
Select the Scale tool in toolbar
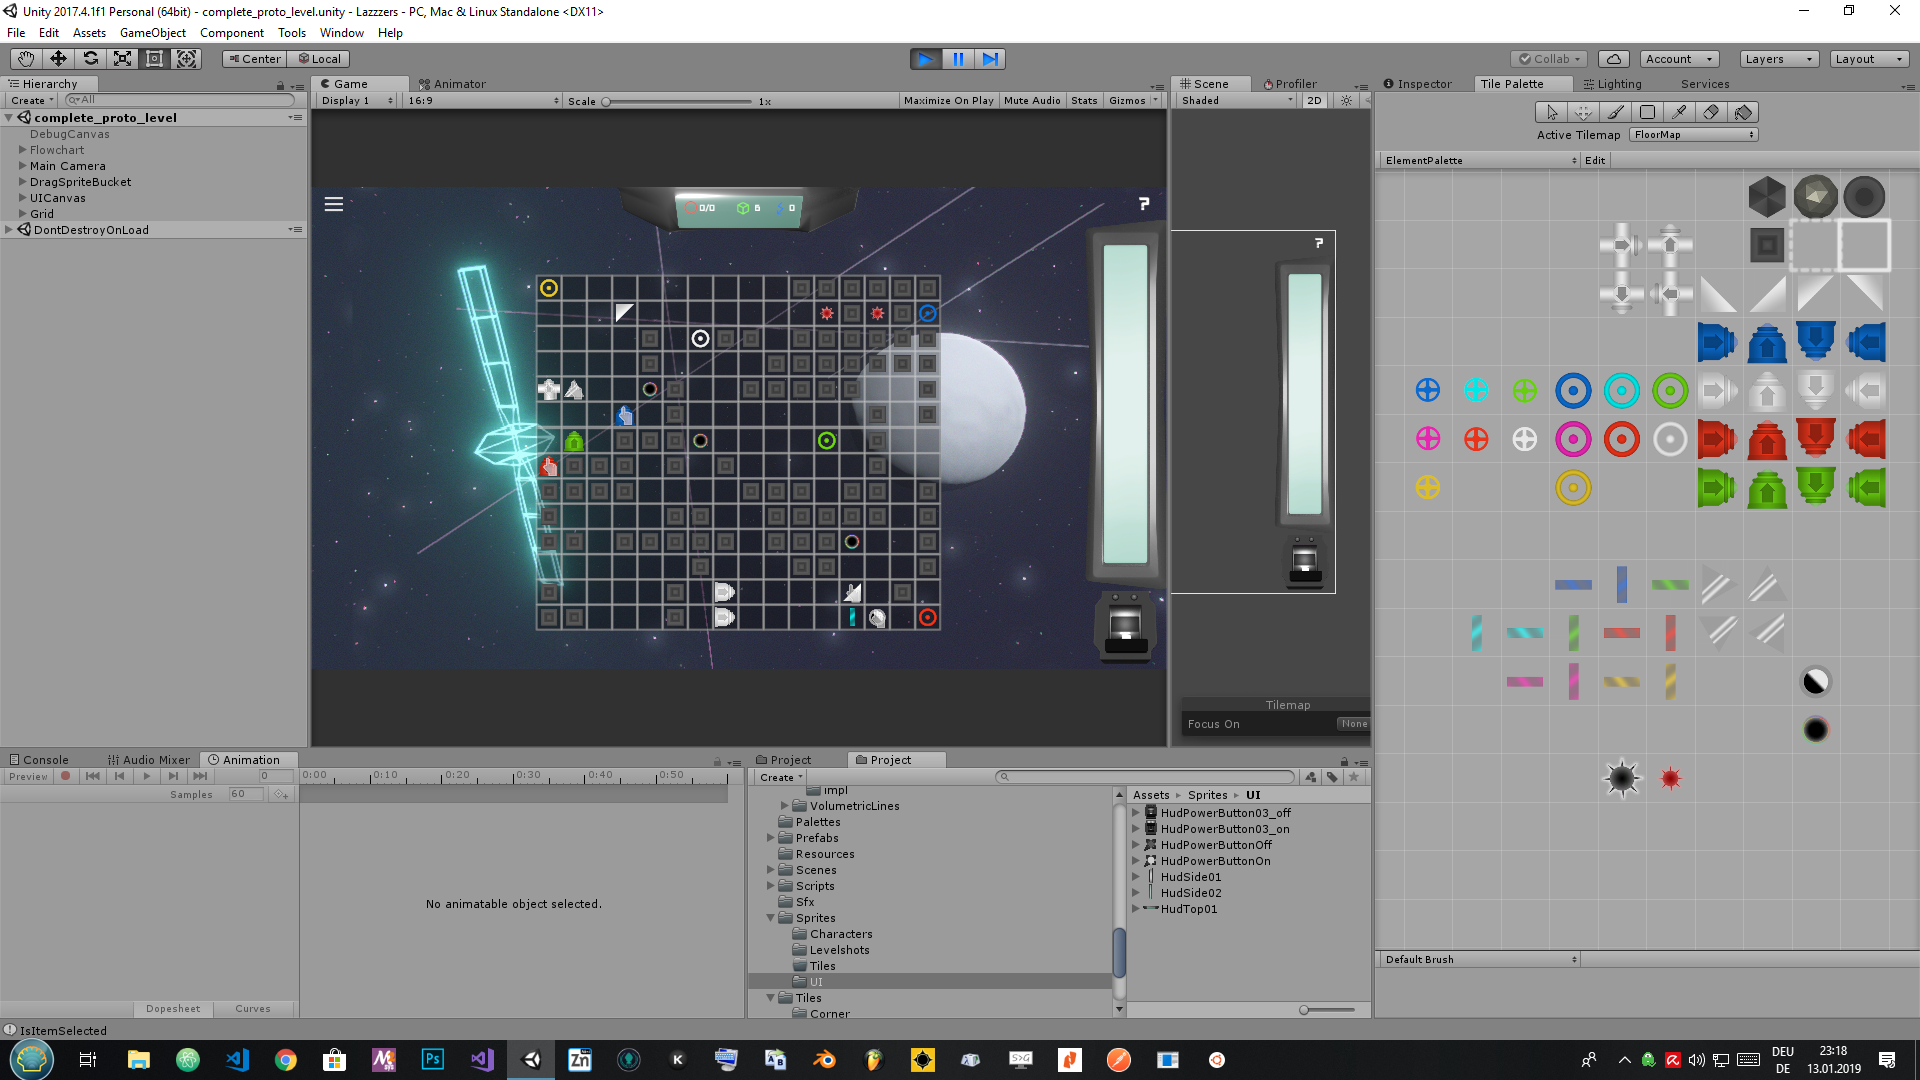[x=122, y=59]
